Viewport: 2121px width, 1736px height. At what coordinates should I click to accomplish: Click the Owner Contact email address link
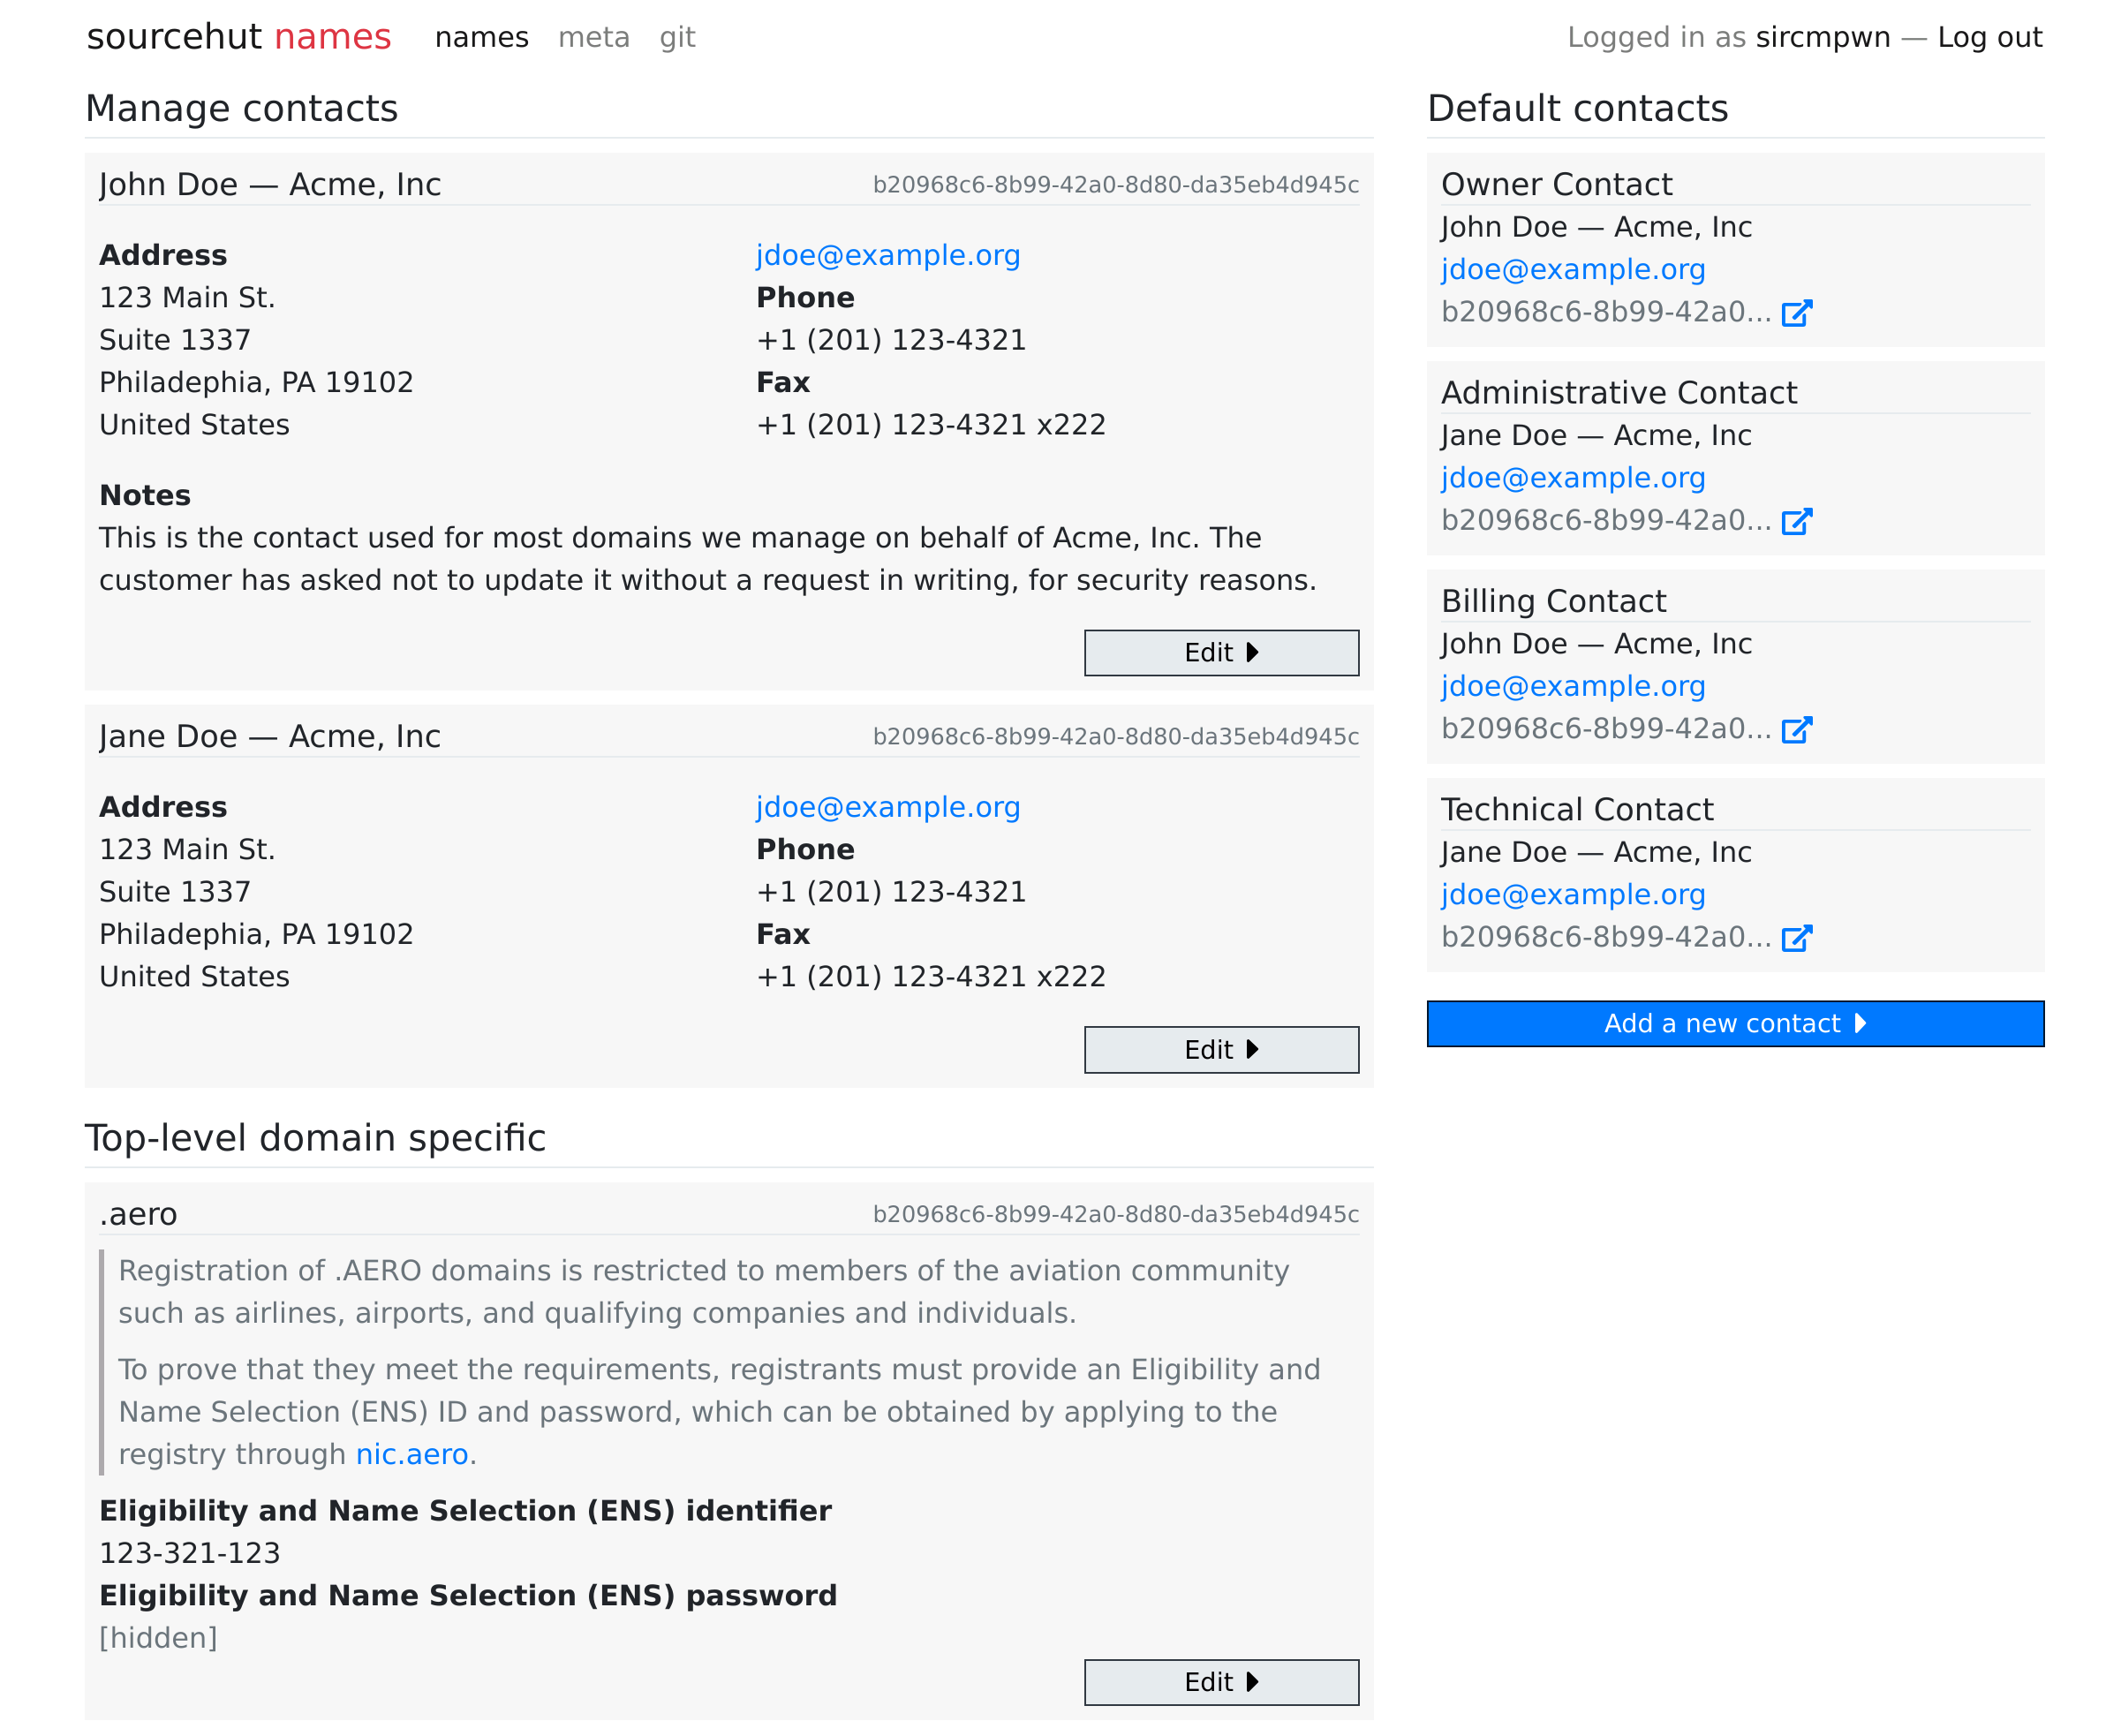(1572, 269)
